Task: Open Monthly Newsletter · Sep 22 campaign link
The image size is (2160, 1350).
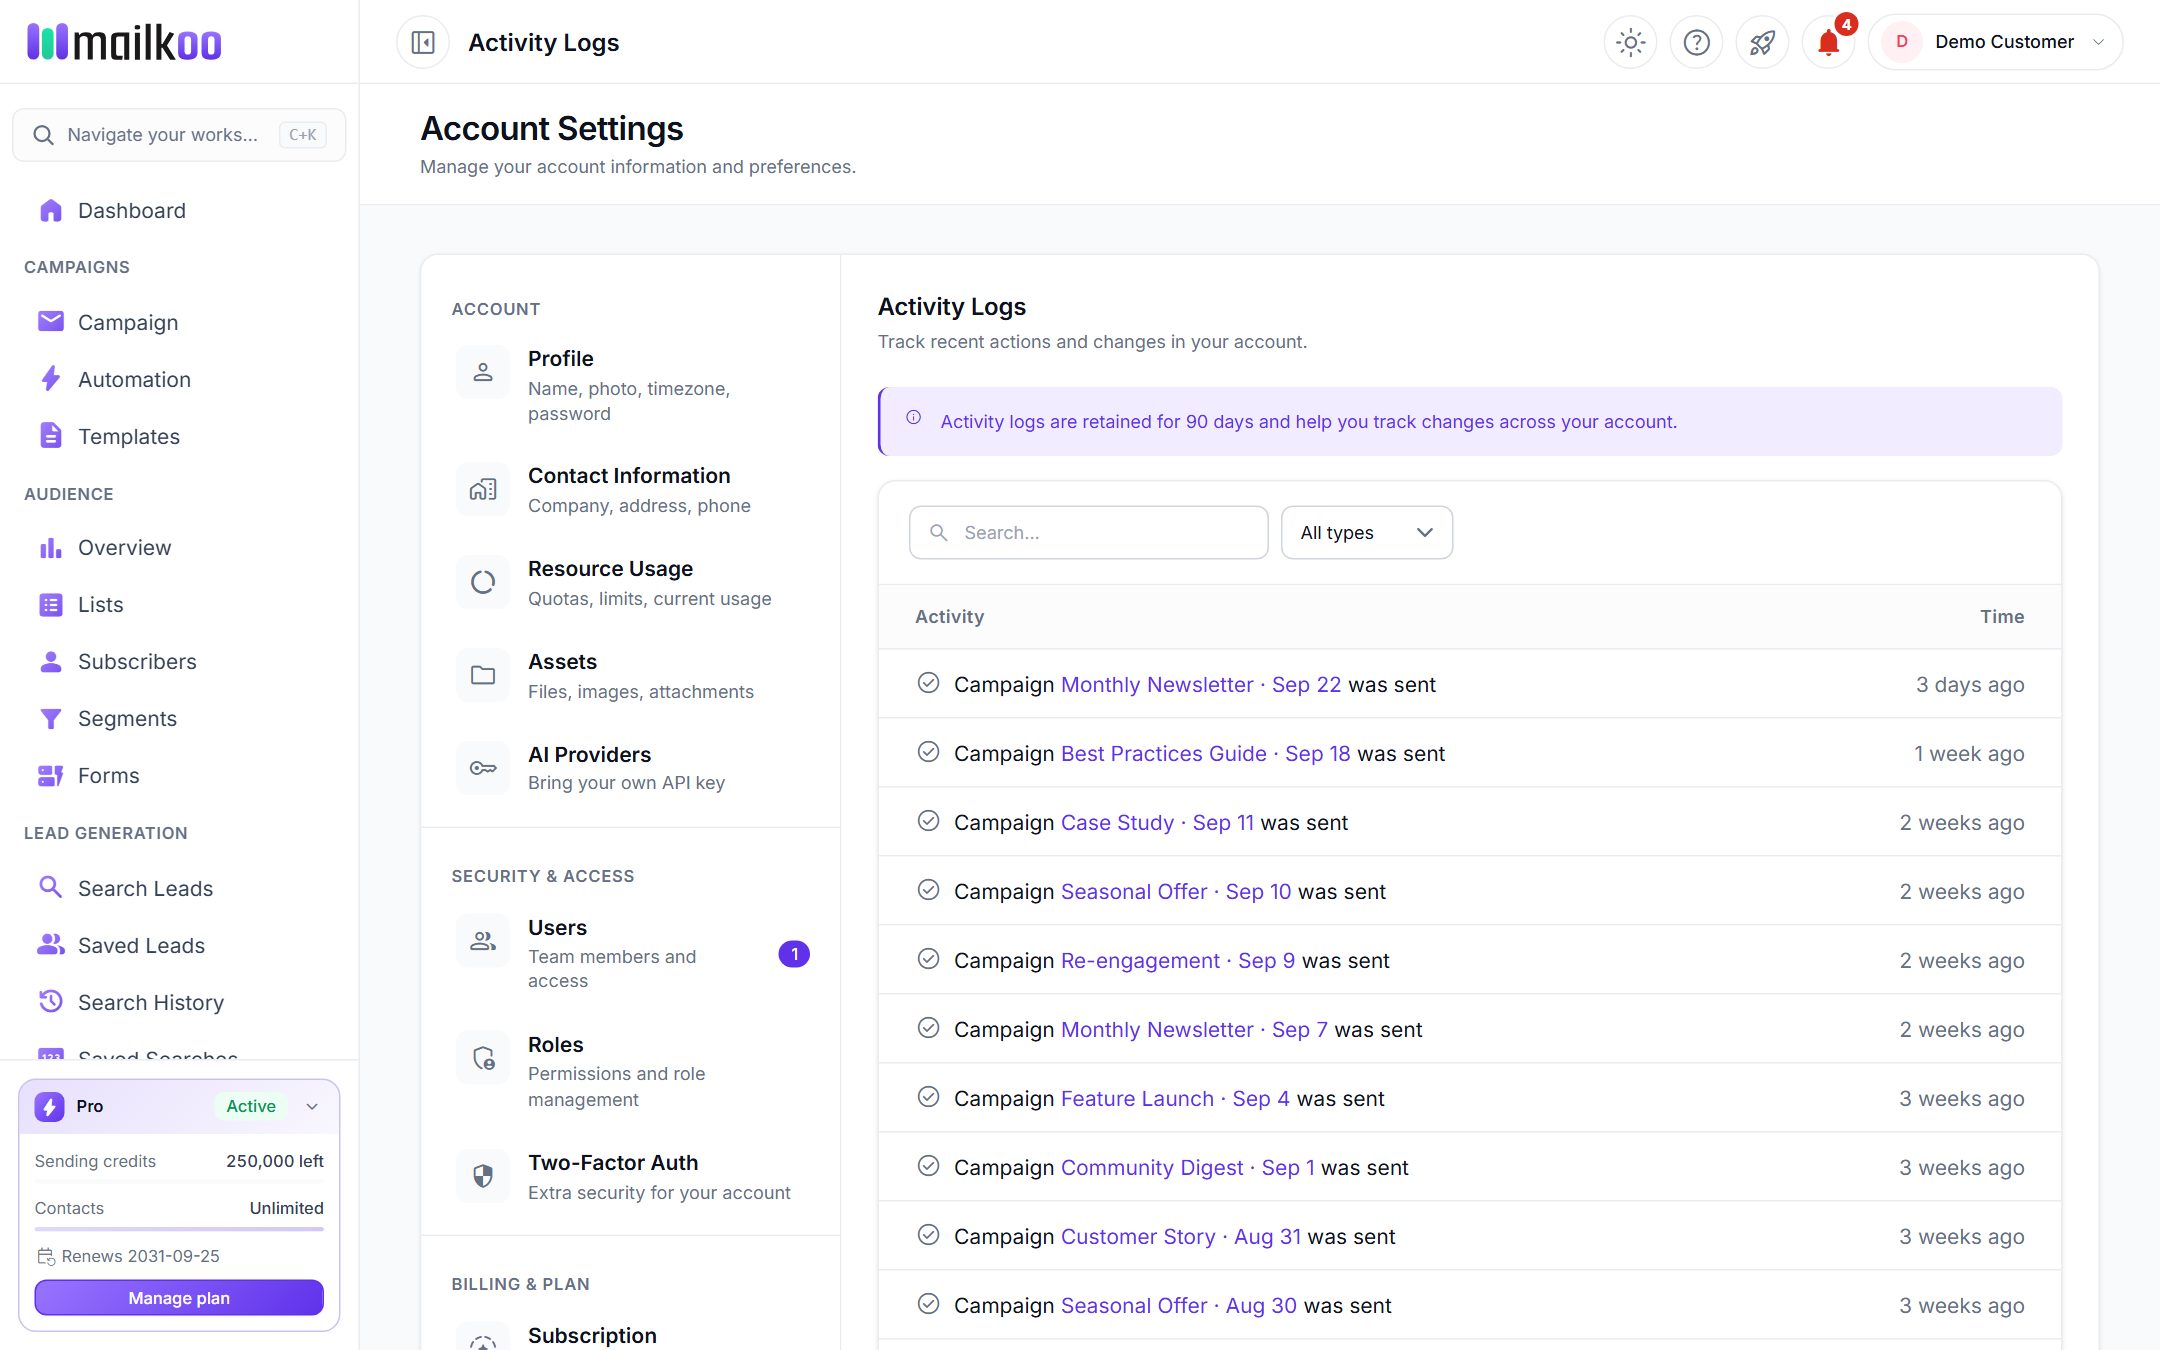Action: click(x=1200, y=684)
